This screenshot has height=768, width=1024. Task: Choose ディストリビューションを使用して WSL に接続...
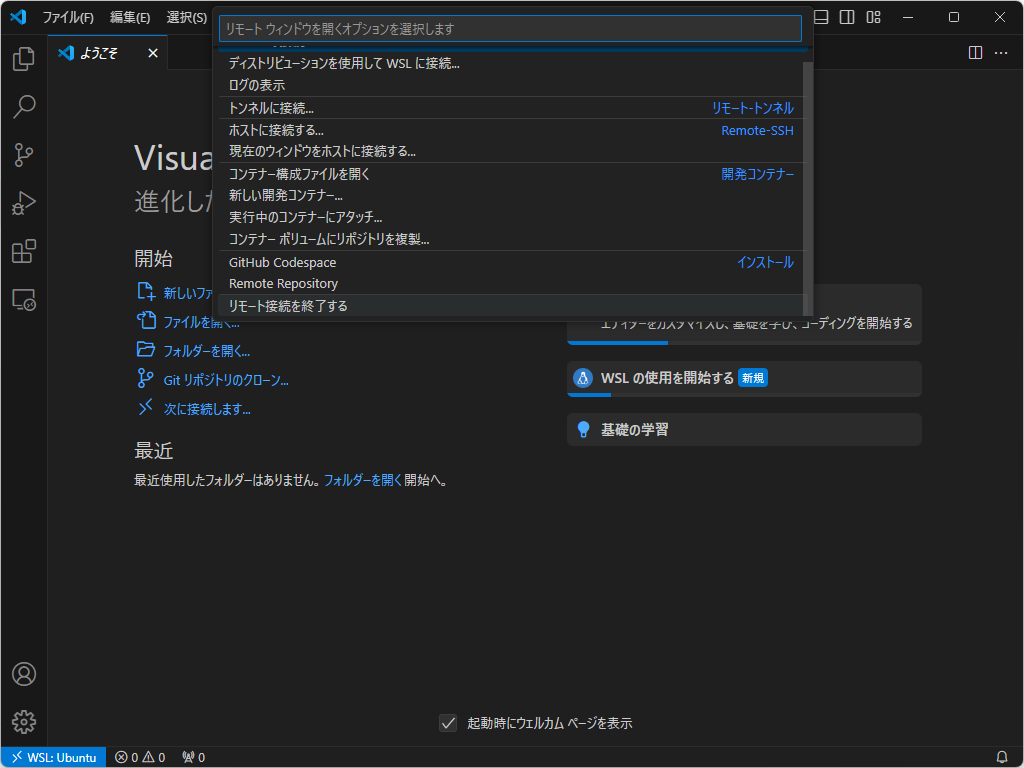point(513,63)
